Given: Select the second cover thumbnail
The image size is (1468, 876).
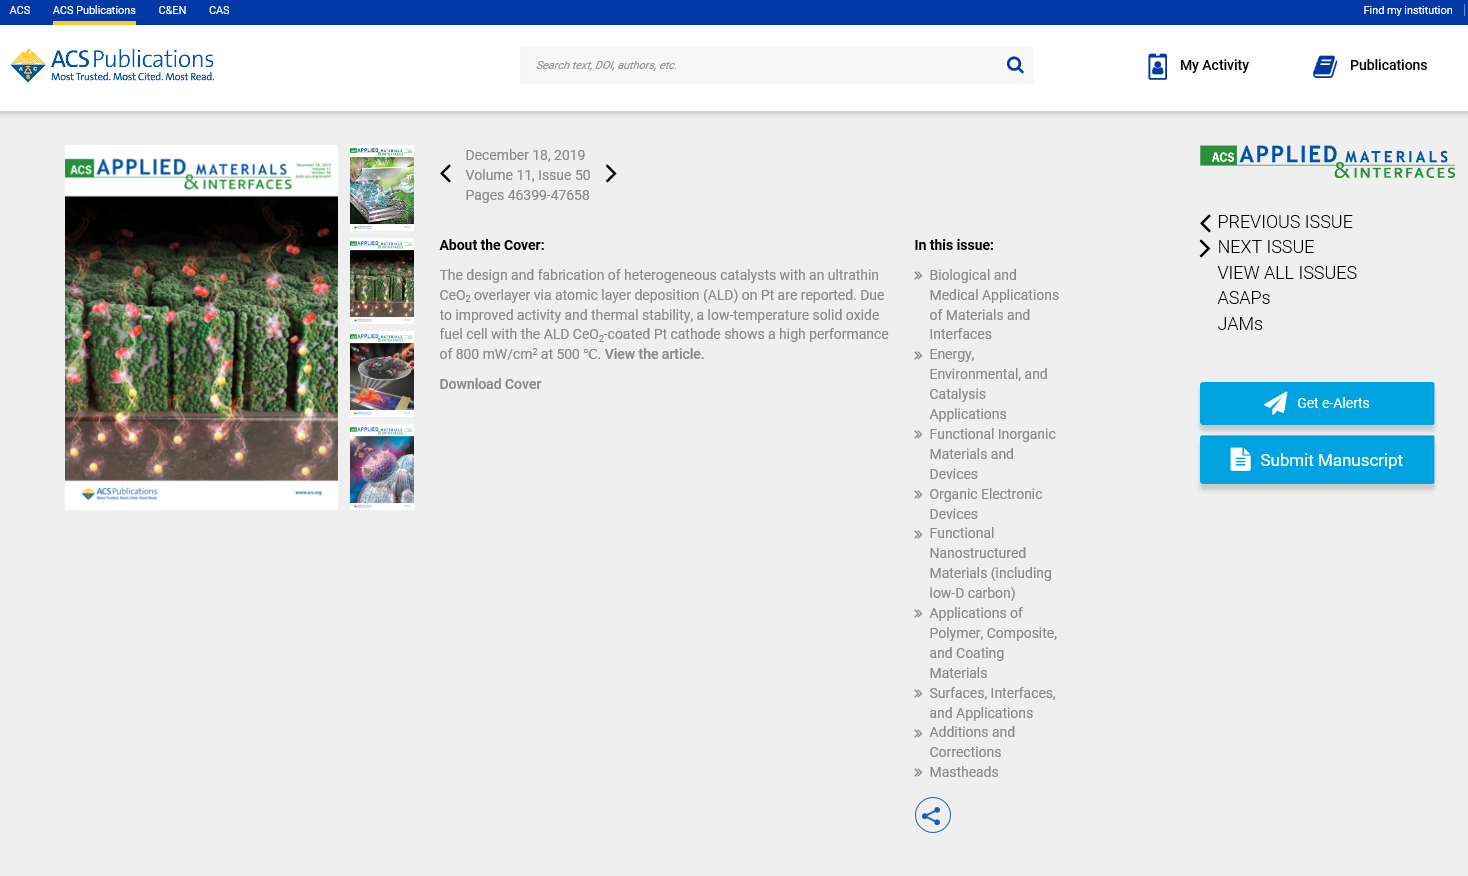Looking at the screenshot, I should [x=382, y=280].
